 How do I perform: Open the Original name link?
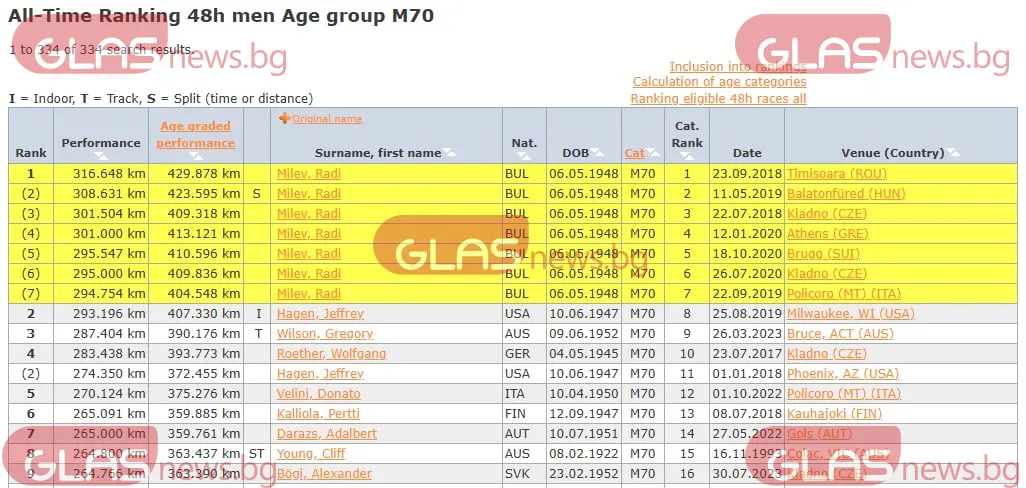[x=327, y=119]
